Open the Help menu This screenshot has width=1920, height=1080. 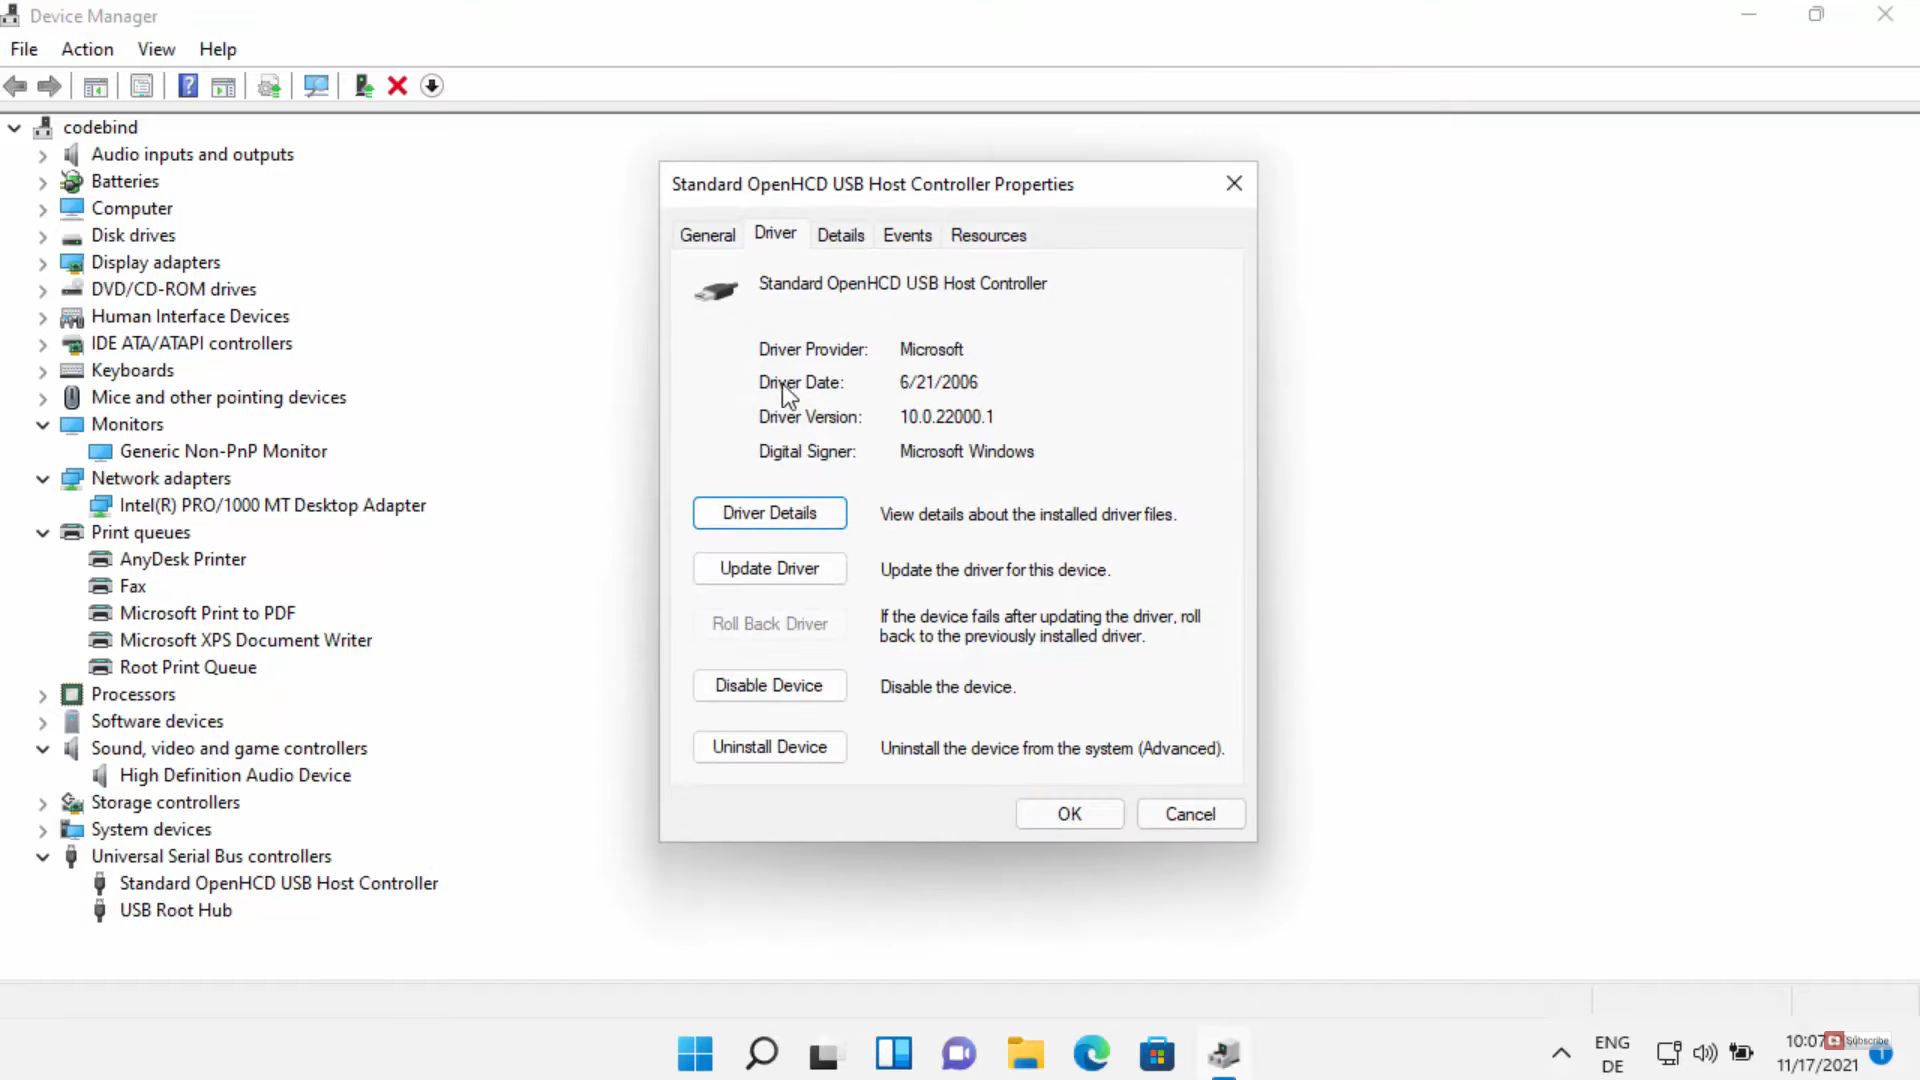[x=217, y=49]
